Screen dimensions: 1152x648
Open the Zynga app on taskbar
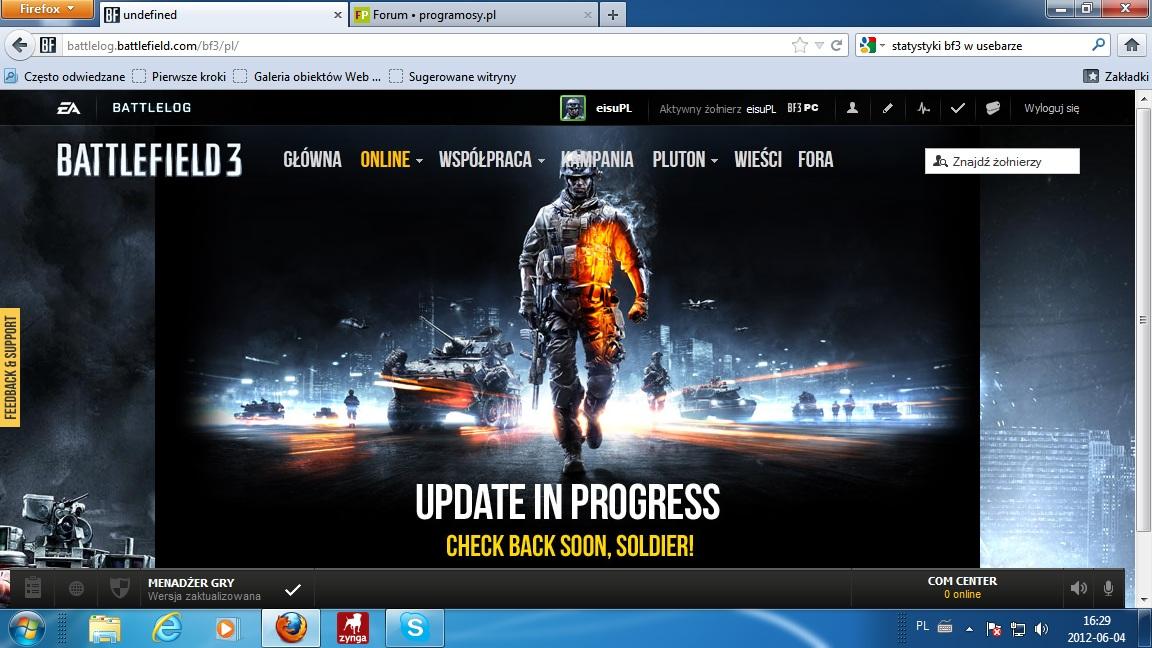(x=353, y=629)
